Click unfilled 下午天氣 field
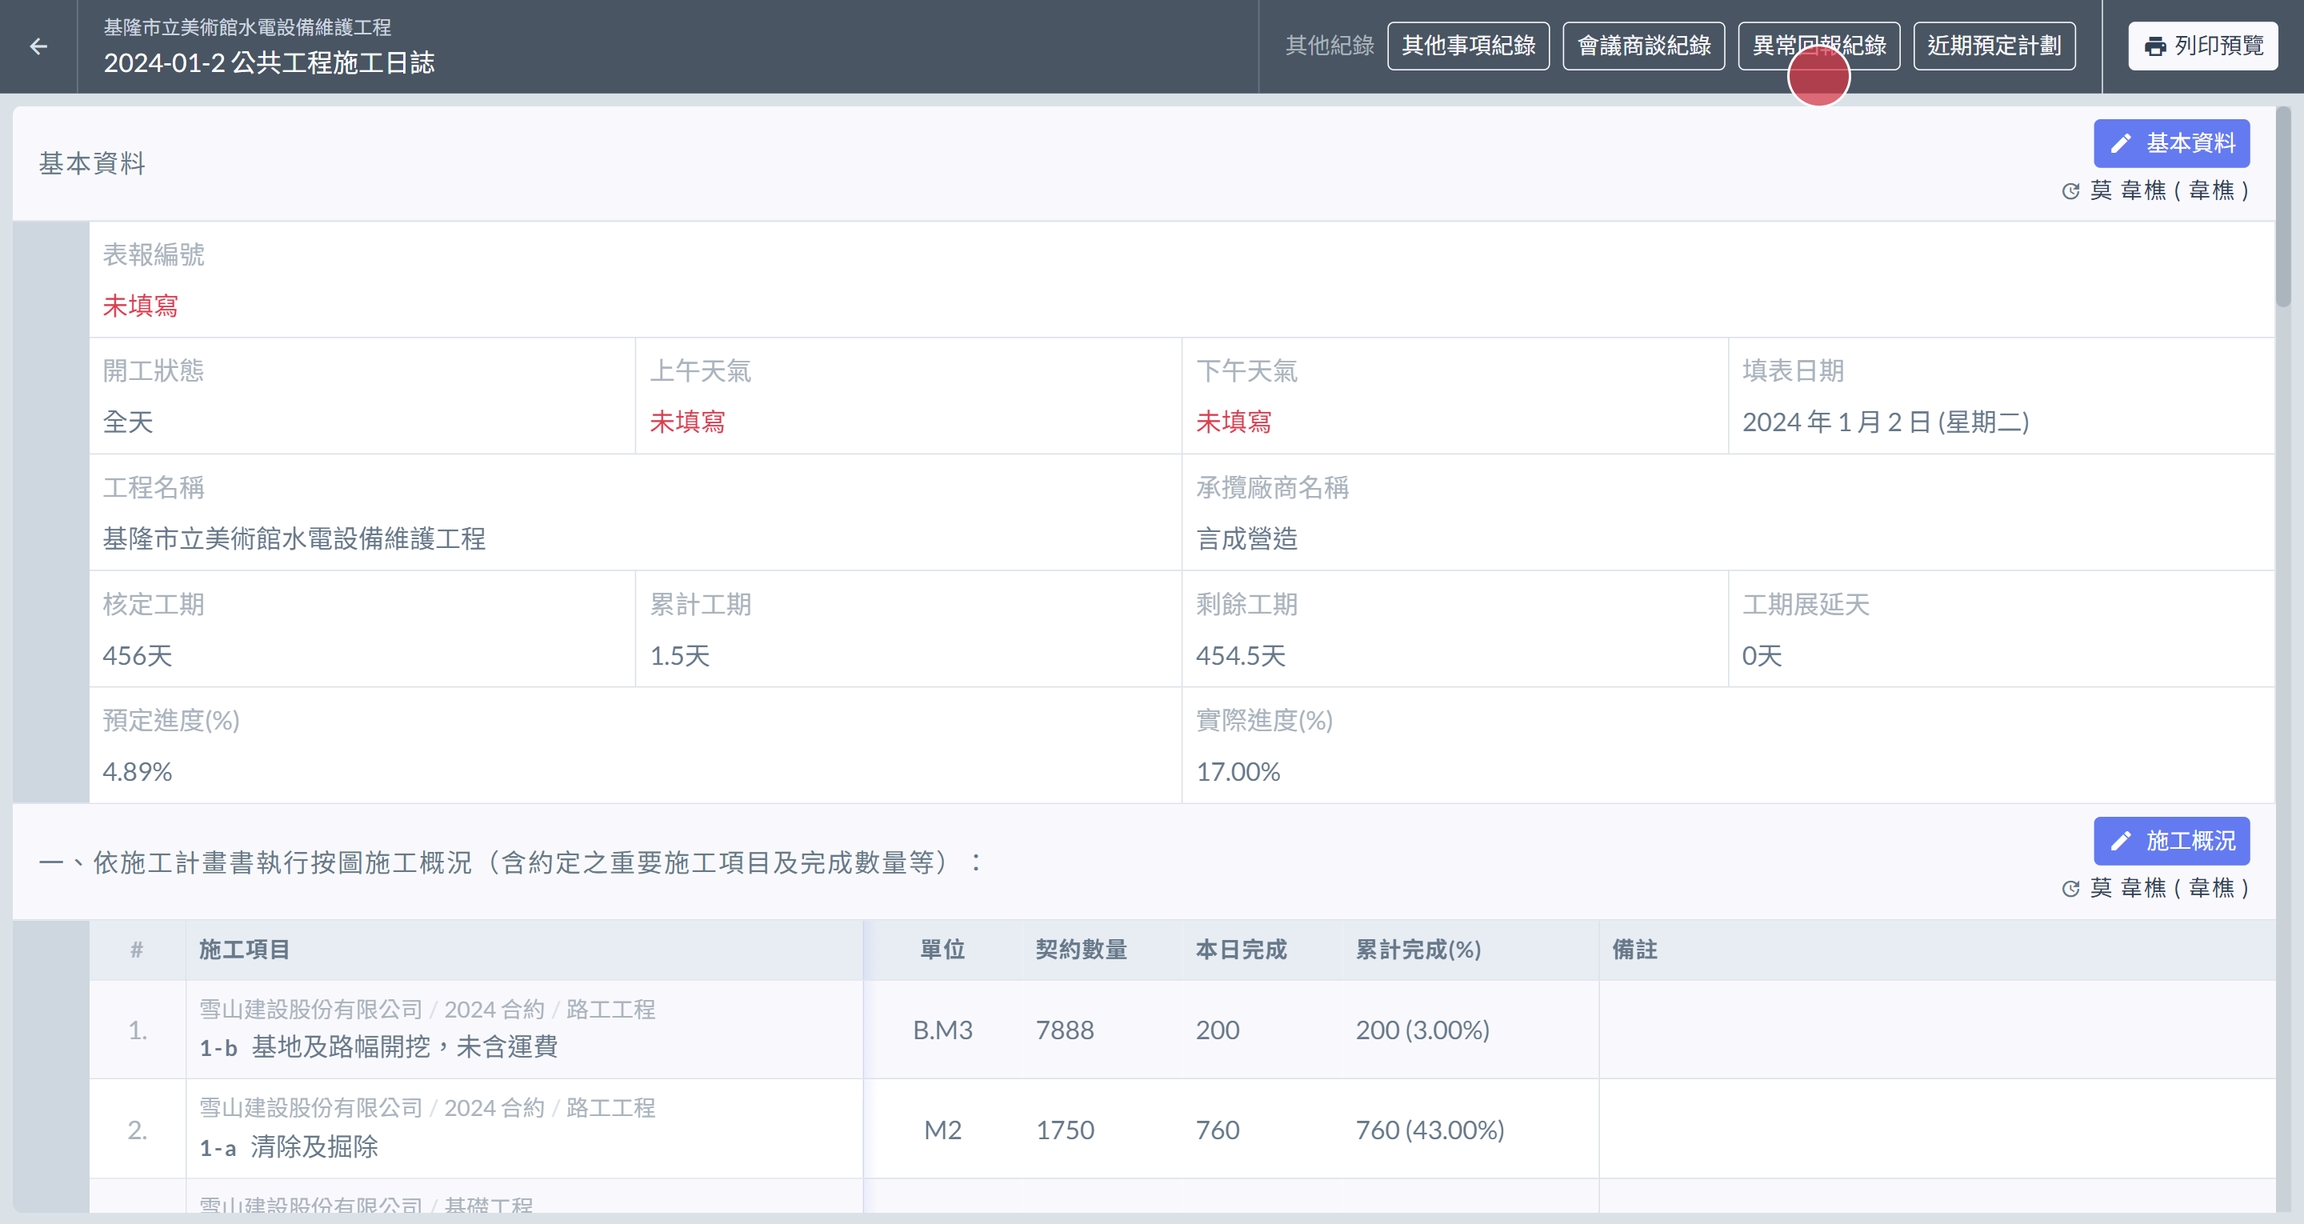The image size is (2304, 1224). (x=1233, y=422)
